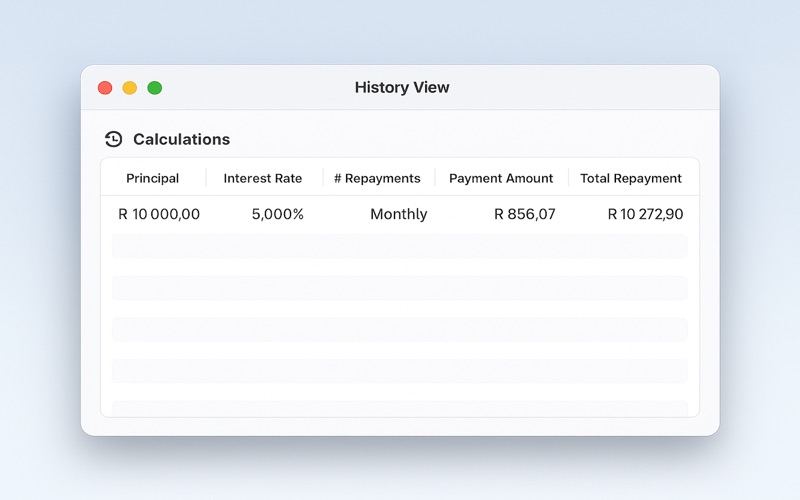Click the history clock icon beside Calculations

pos(113,139)
